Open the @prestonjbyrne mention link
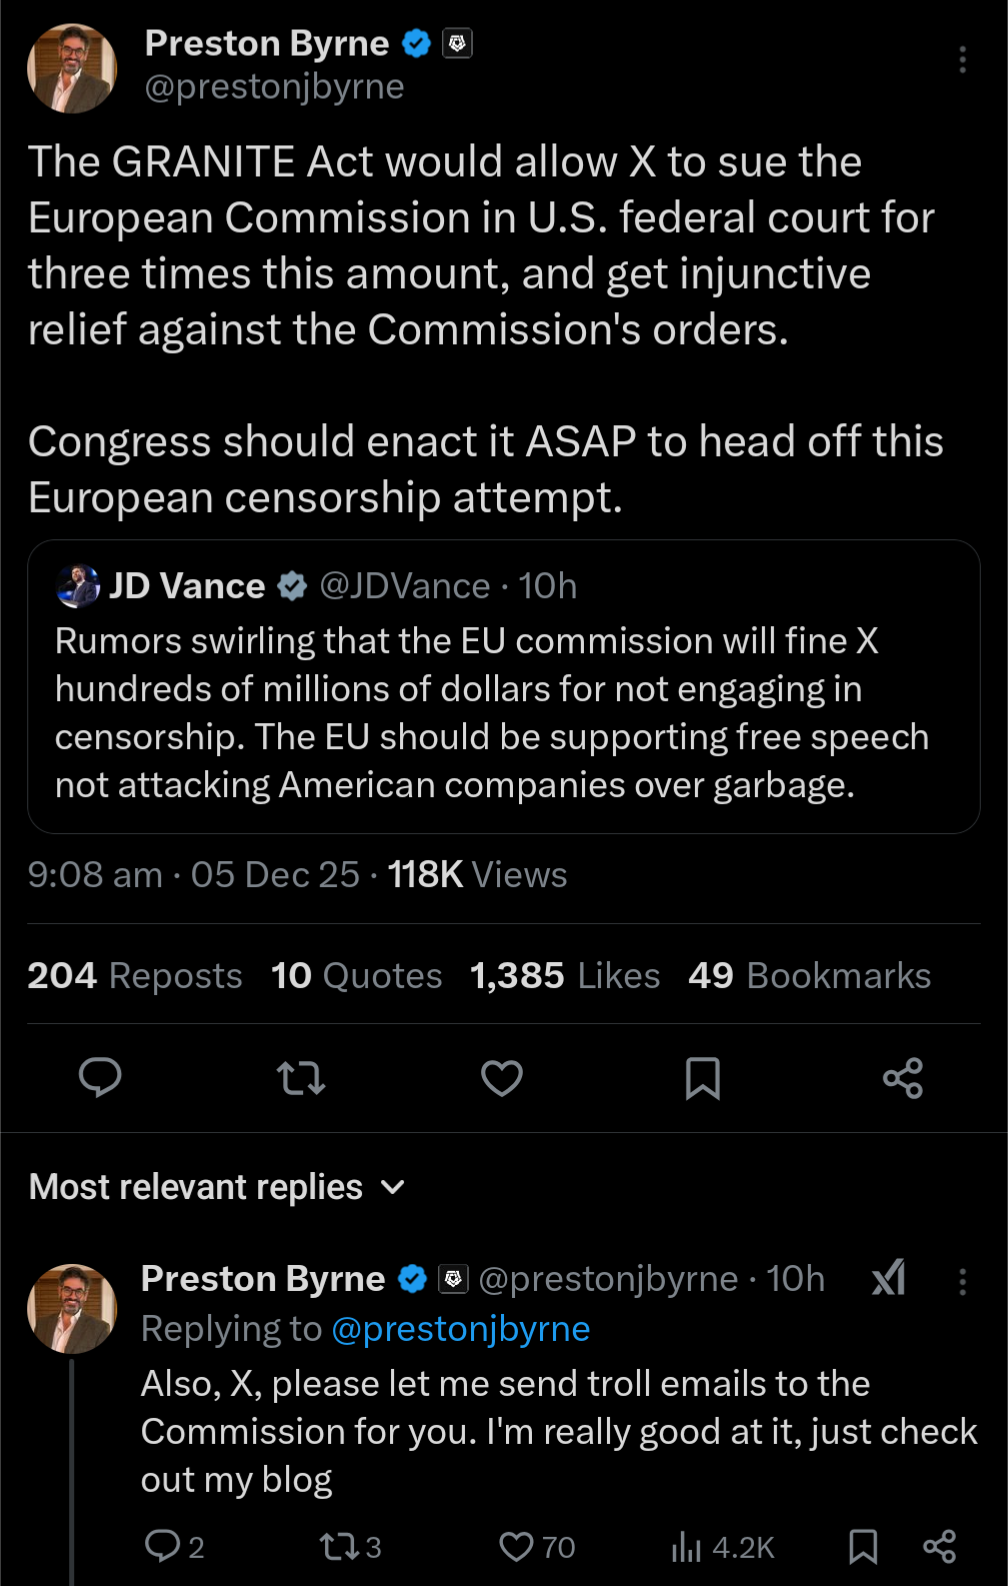 tap(460, 1329)
